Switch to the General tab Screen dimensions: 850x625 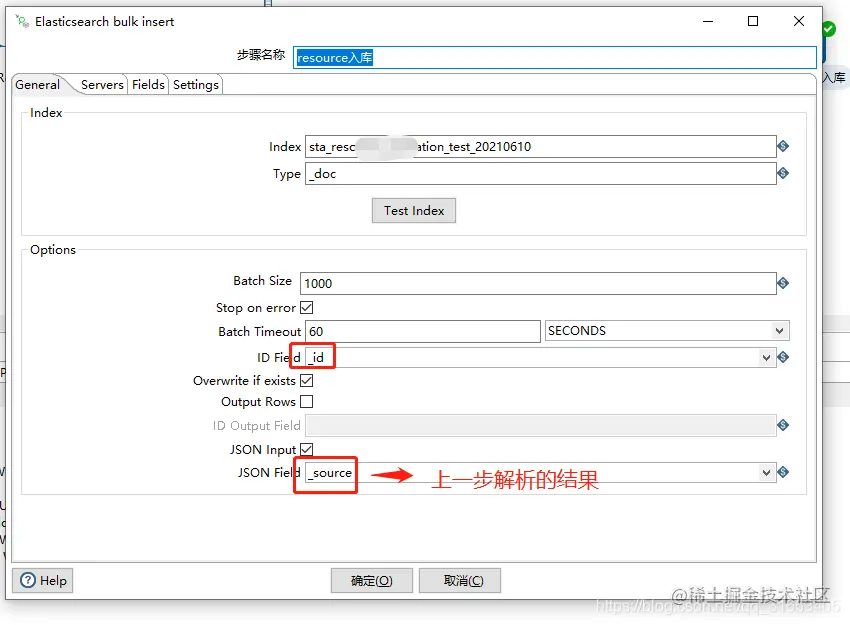coord(37,85)
